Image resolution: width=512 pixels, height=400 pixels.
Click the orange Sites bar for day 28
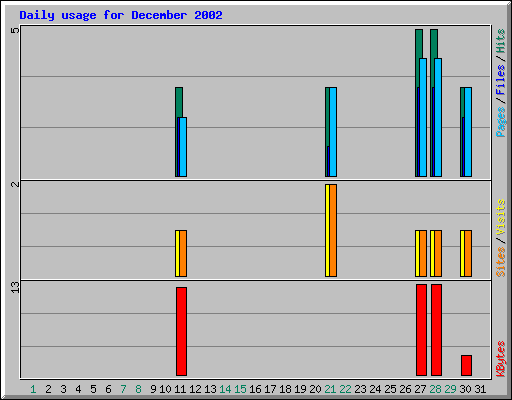[438, 253]
